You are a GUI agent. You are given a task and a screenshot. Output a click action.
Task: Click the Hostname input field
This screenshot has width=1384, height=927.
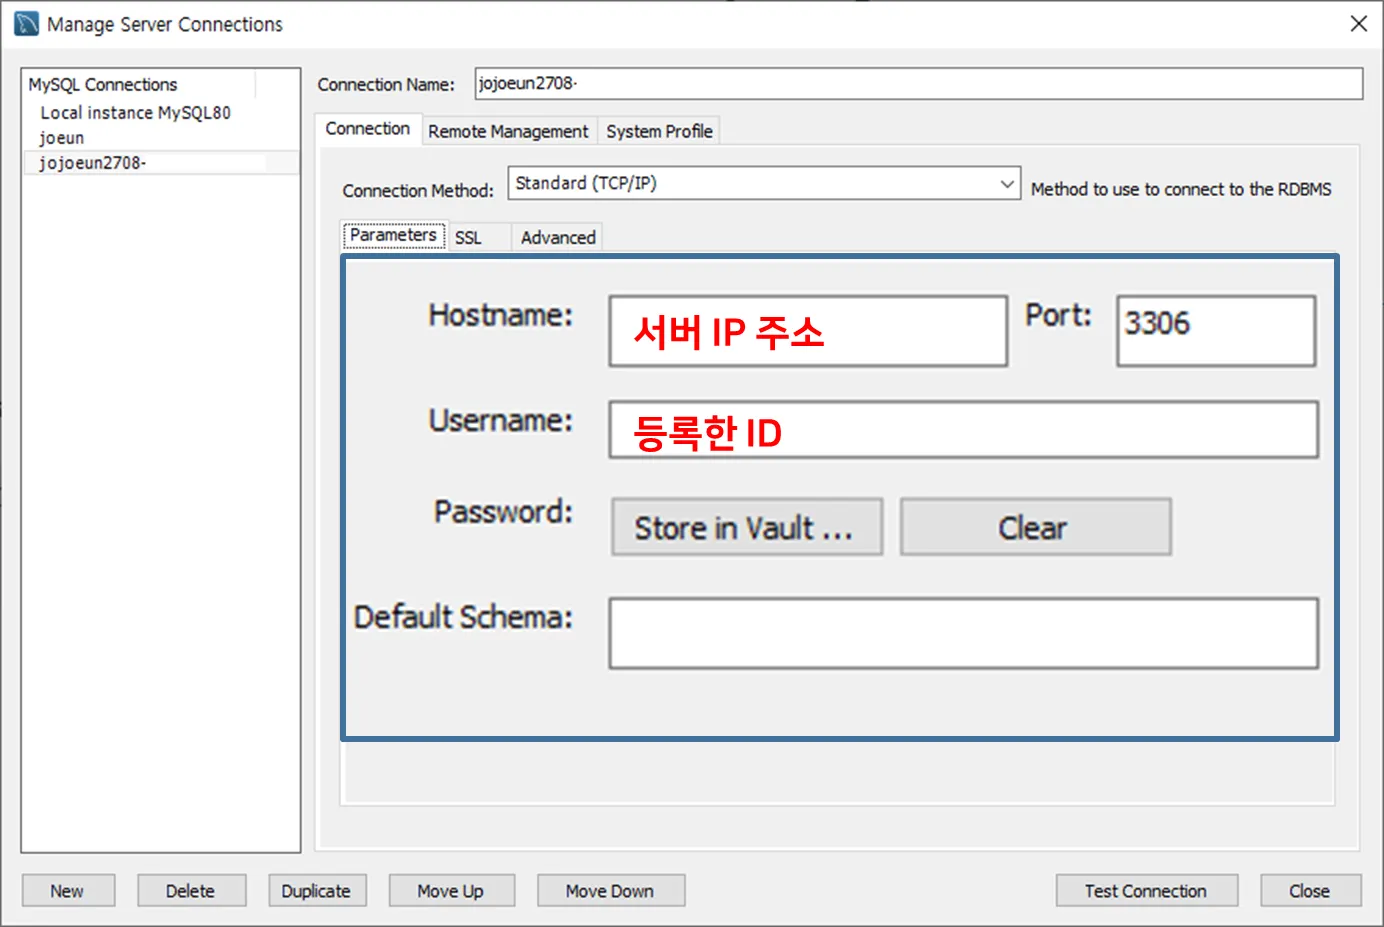pyautogui.click(x=808, y=331)
